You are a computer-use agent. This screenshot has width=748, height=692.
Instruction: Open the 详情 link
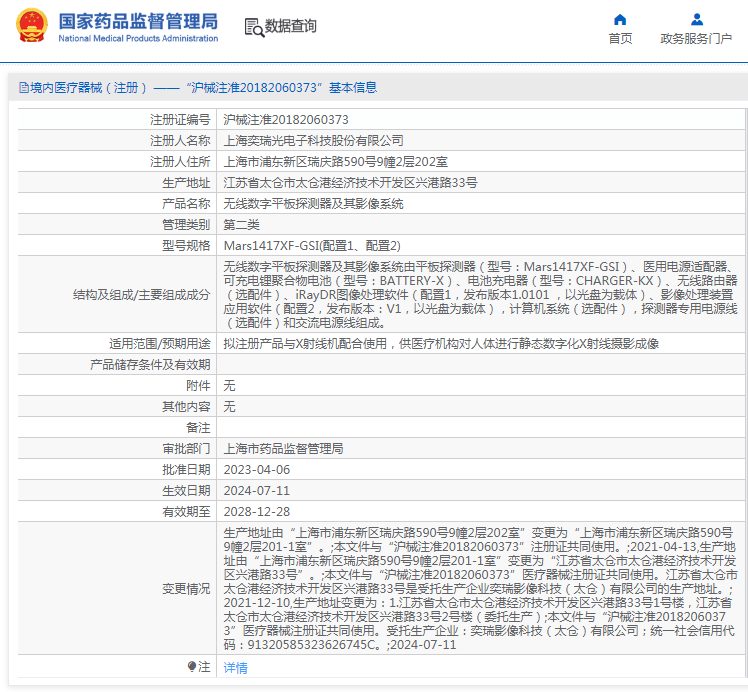(235, 667)
